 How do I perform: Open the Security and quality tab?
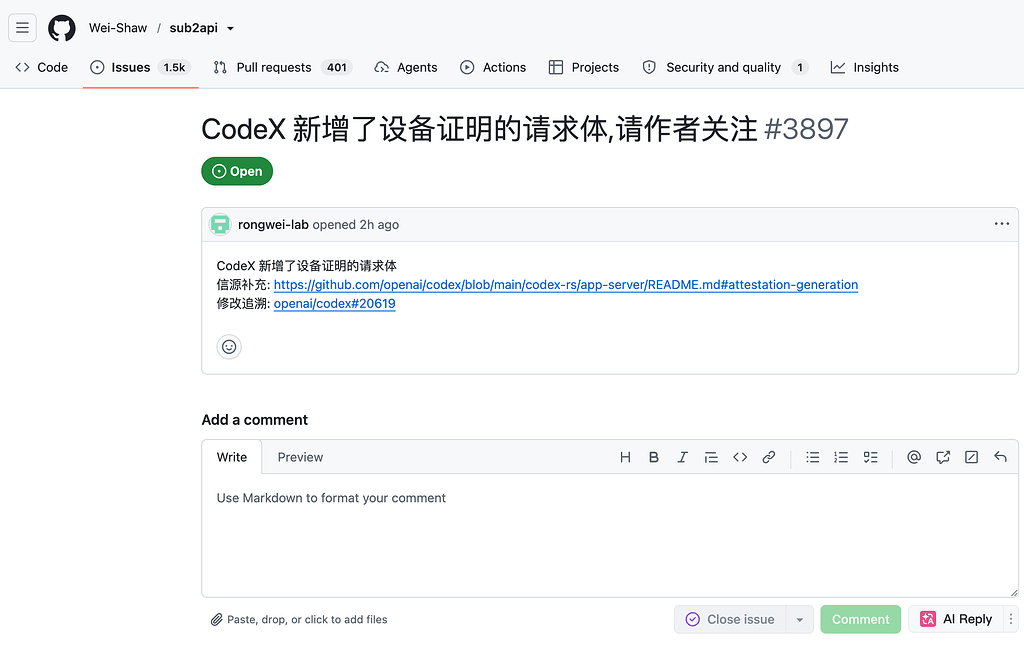point(726,67)
